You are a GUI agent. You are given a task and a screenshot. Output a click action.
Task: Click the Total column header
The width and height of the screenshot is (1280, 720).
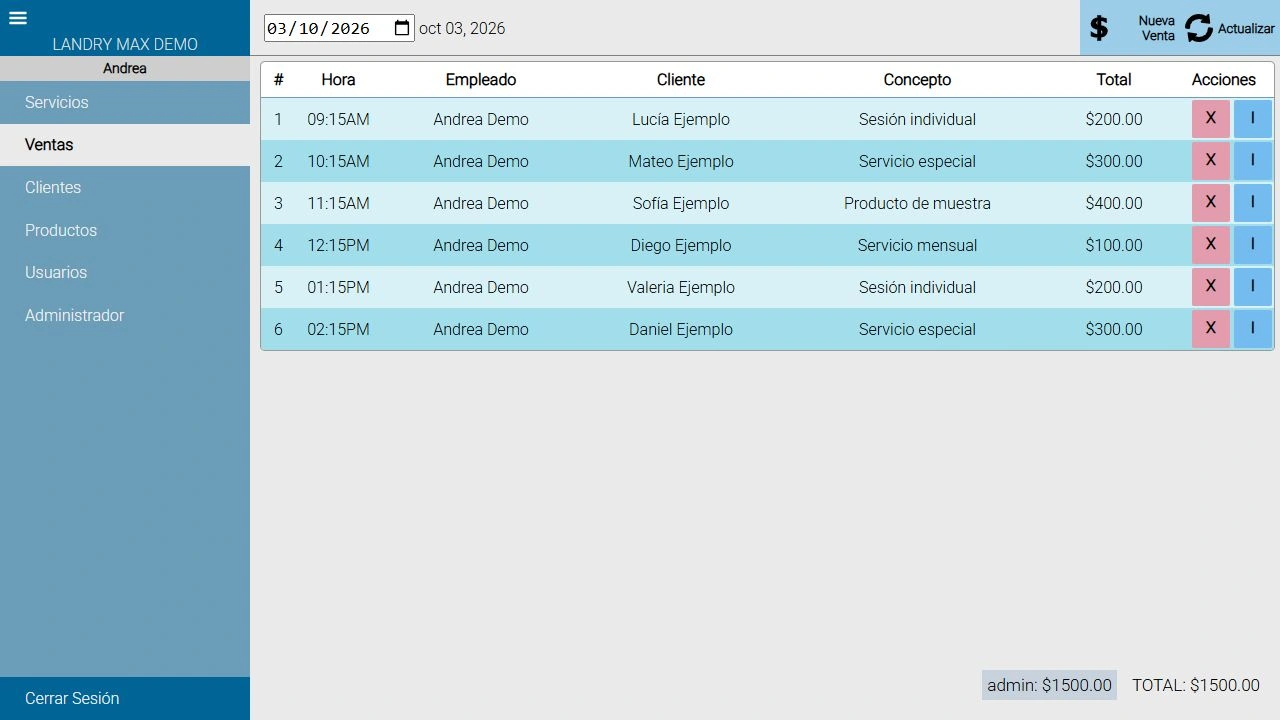coord(1114,80)
